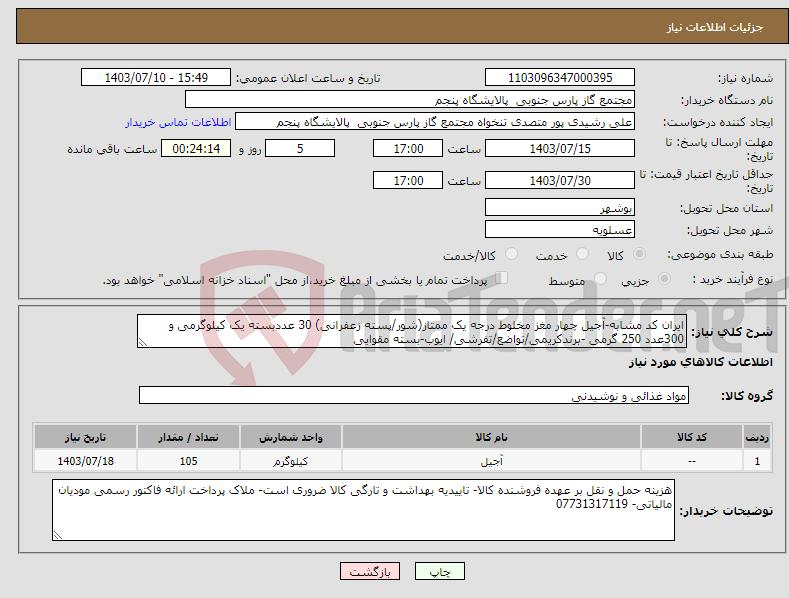Open the اطلاعات تماس خریدار link
Viewport: 789px width, 598px height.
coord(178,122)
